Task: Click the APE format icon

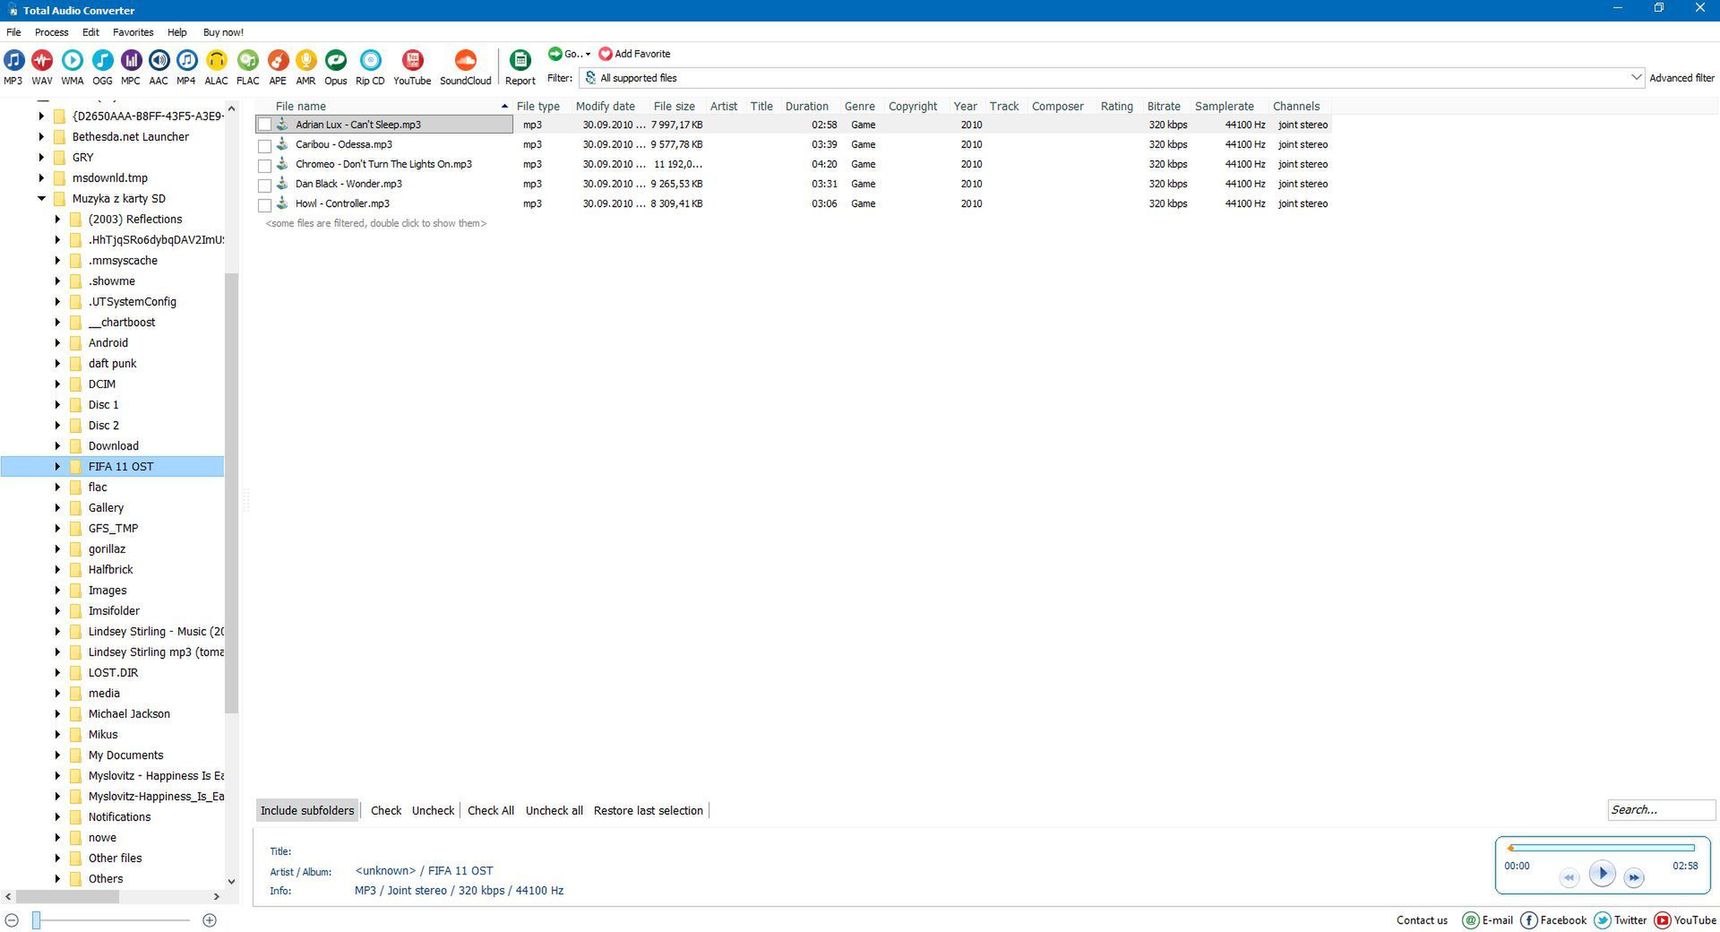Action: 278,60
